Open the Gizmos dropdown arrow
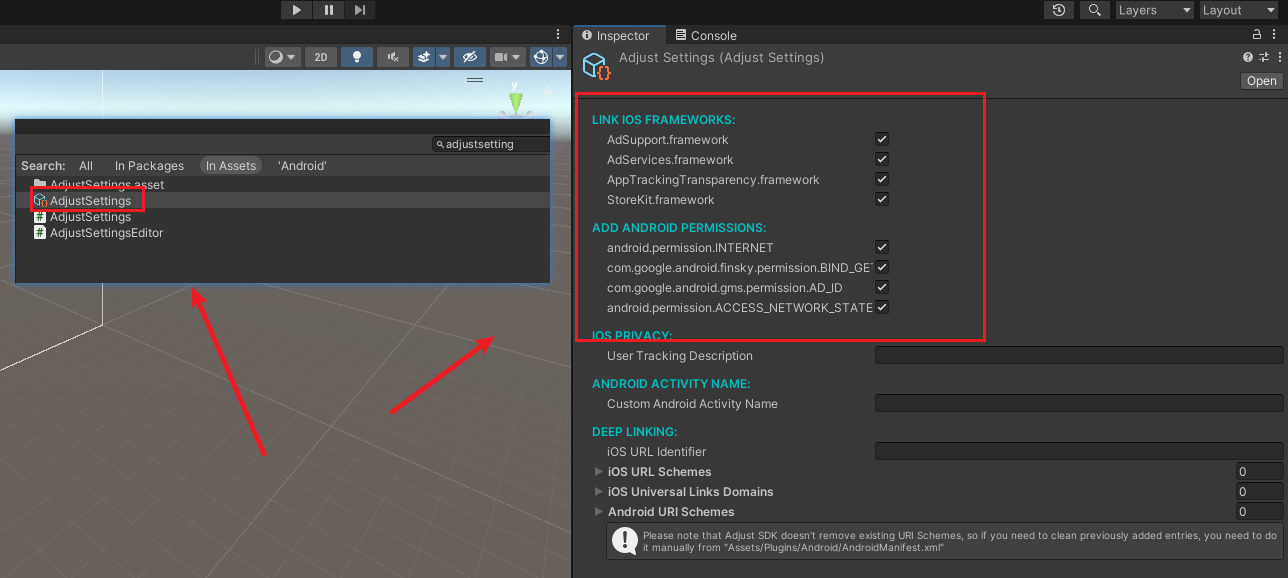 point(560,57)
